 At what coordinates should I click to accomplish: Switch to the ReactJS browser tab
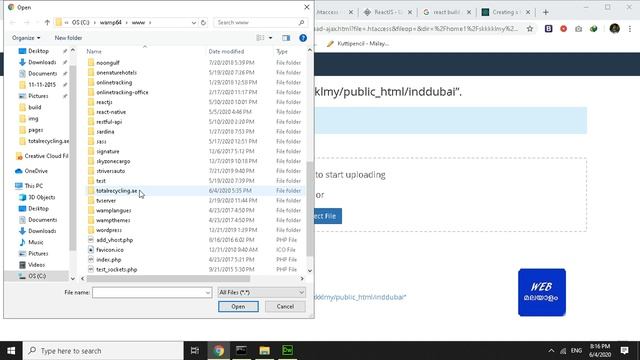coord(388,12)
